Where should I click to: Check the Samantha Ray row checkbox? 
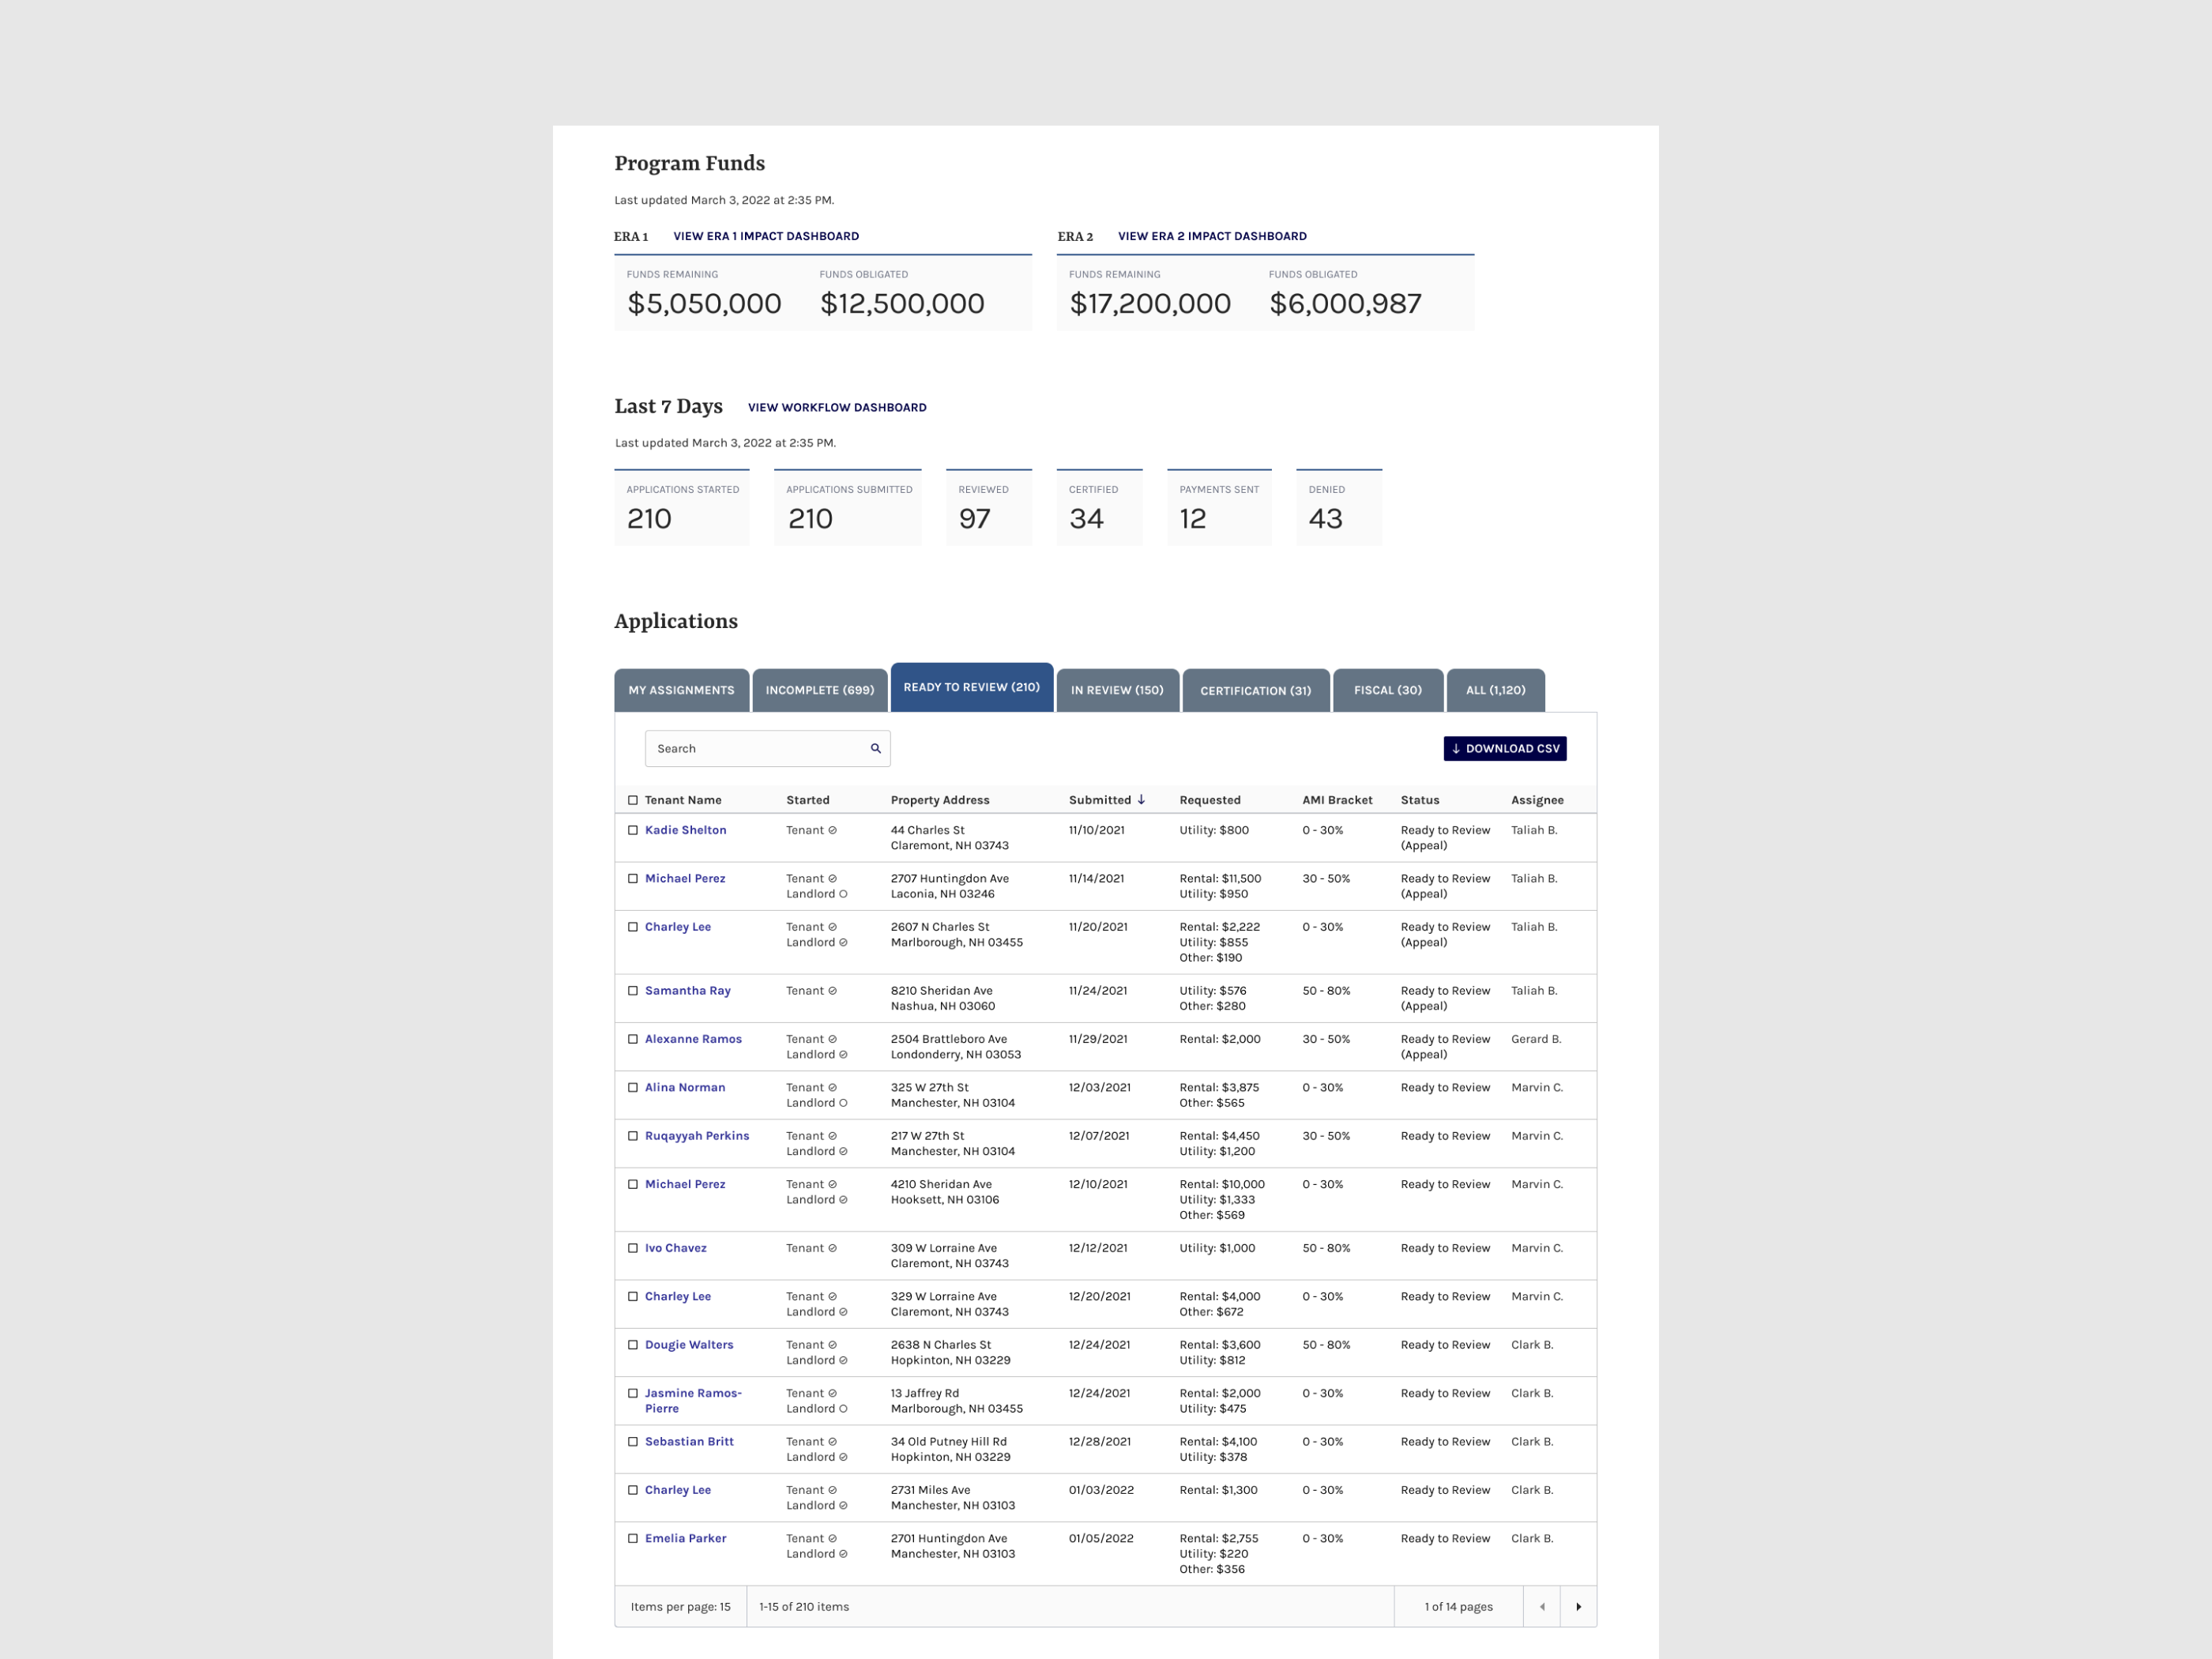point(632,991)
